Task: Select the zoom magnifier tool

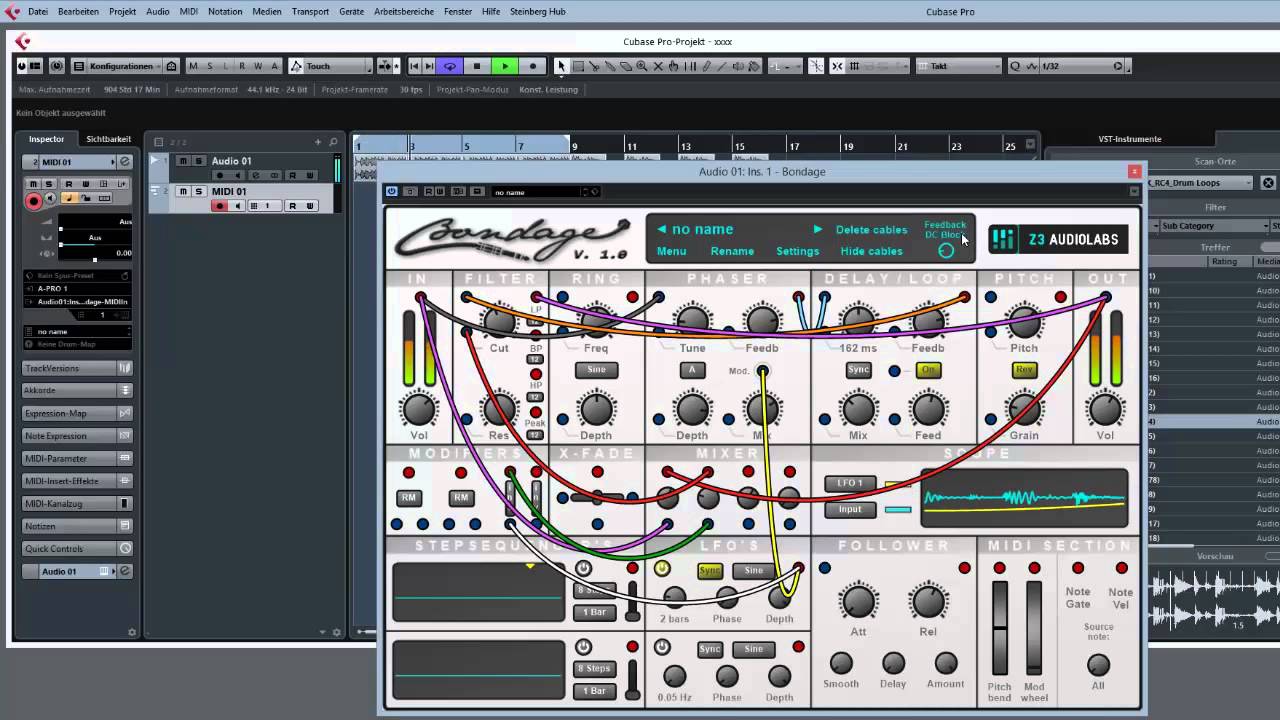Action: click(641, 66)
